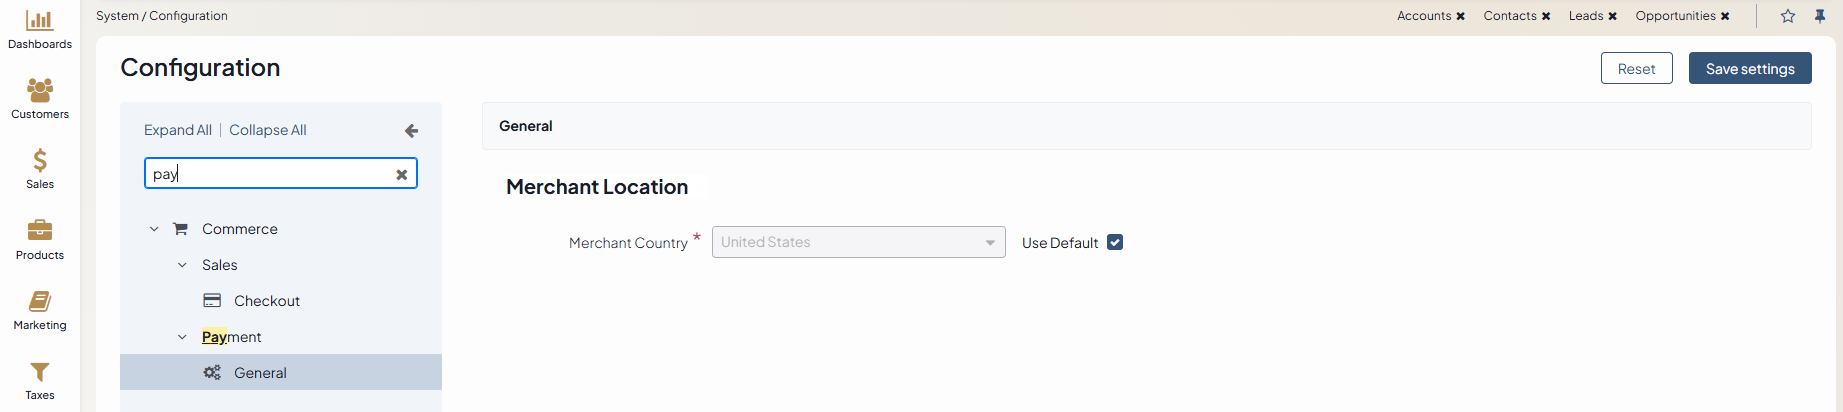Select General under Payment
This screenshot has width=1843, height=412.
point(260,373)
